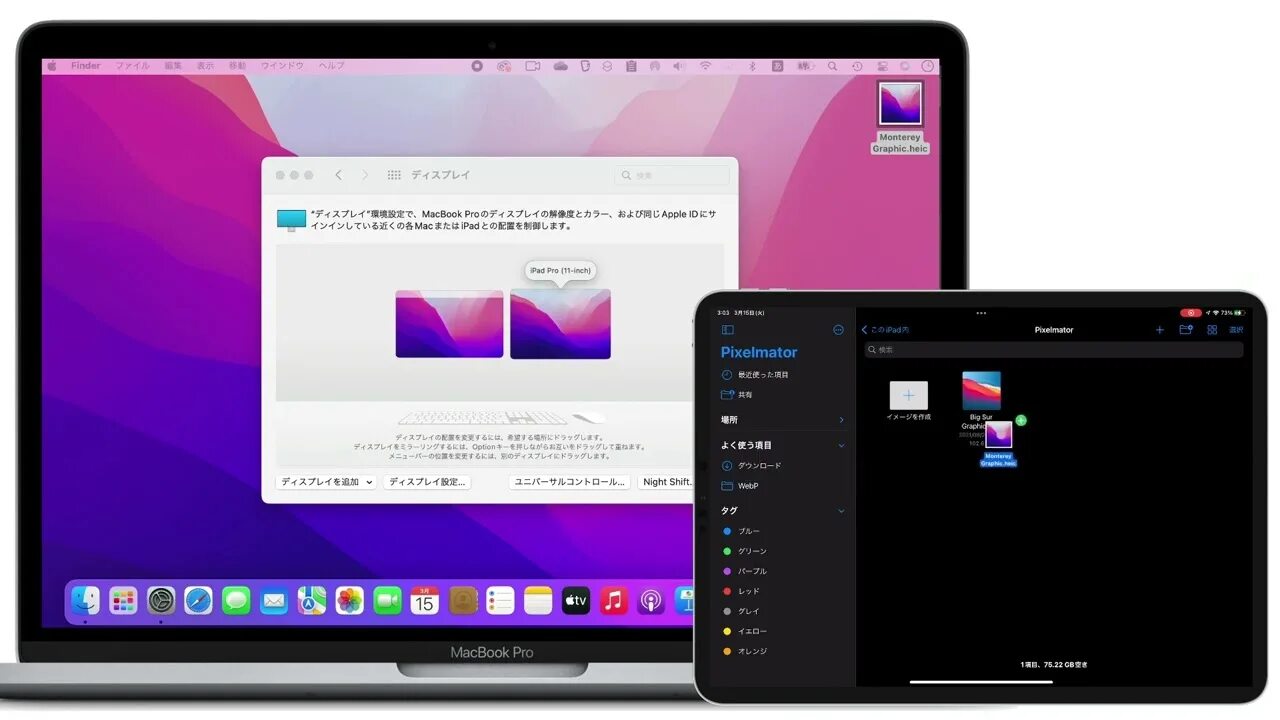This screenshot has width=1280, height=720.
Task: Go back in System Preferences window
Action: [338, 175]
